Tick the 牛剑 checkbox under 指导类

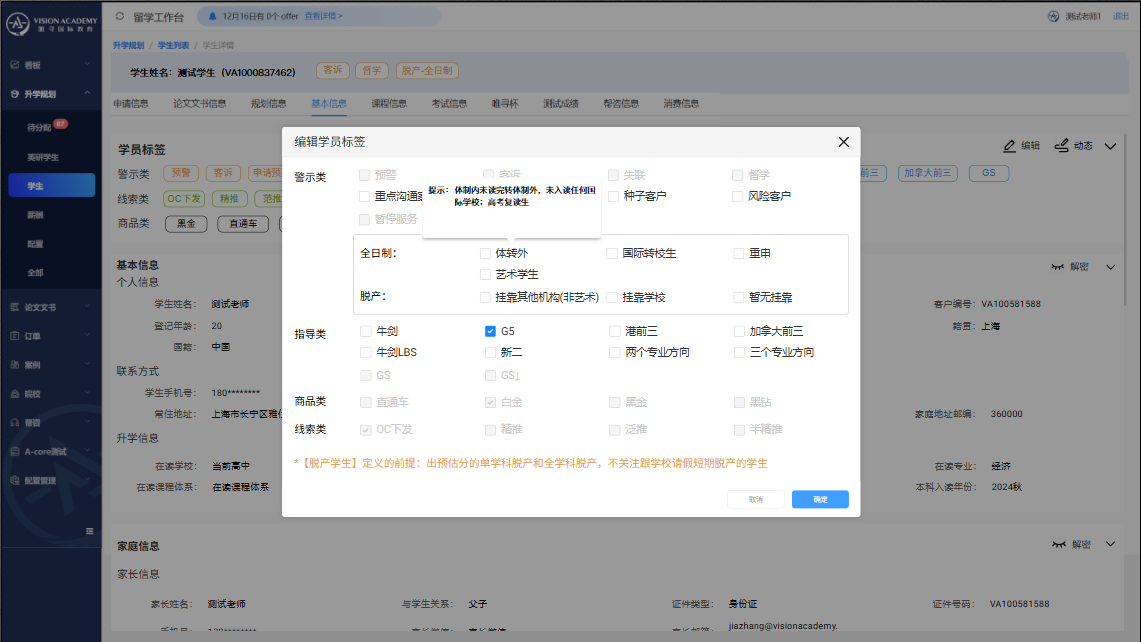365,331
